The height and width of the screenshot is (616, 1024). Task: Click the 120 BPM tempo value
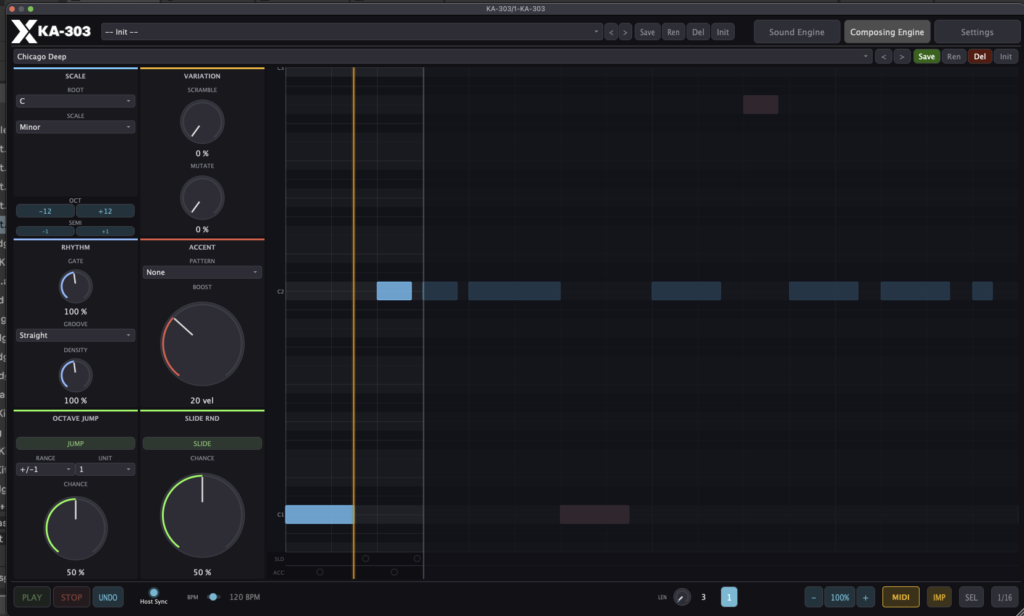[244, 596]
